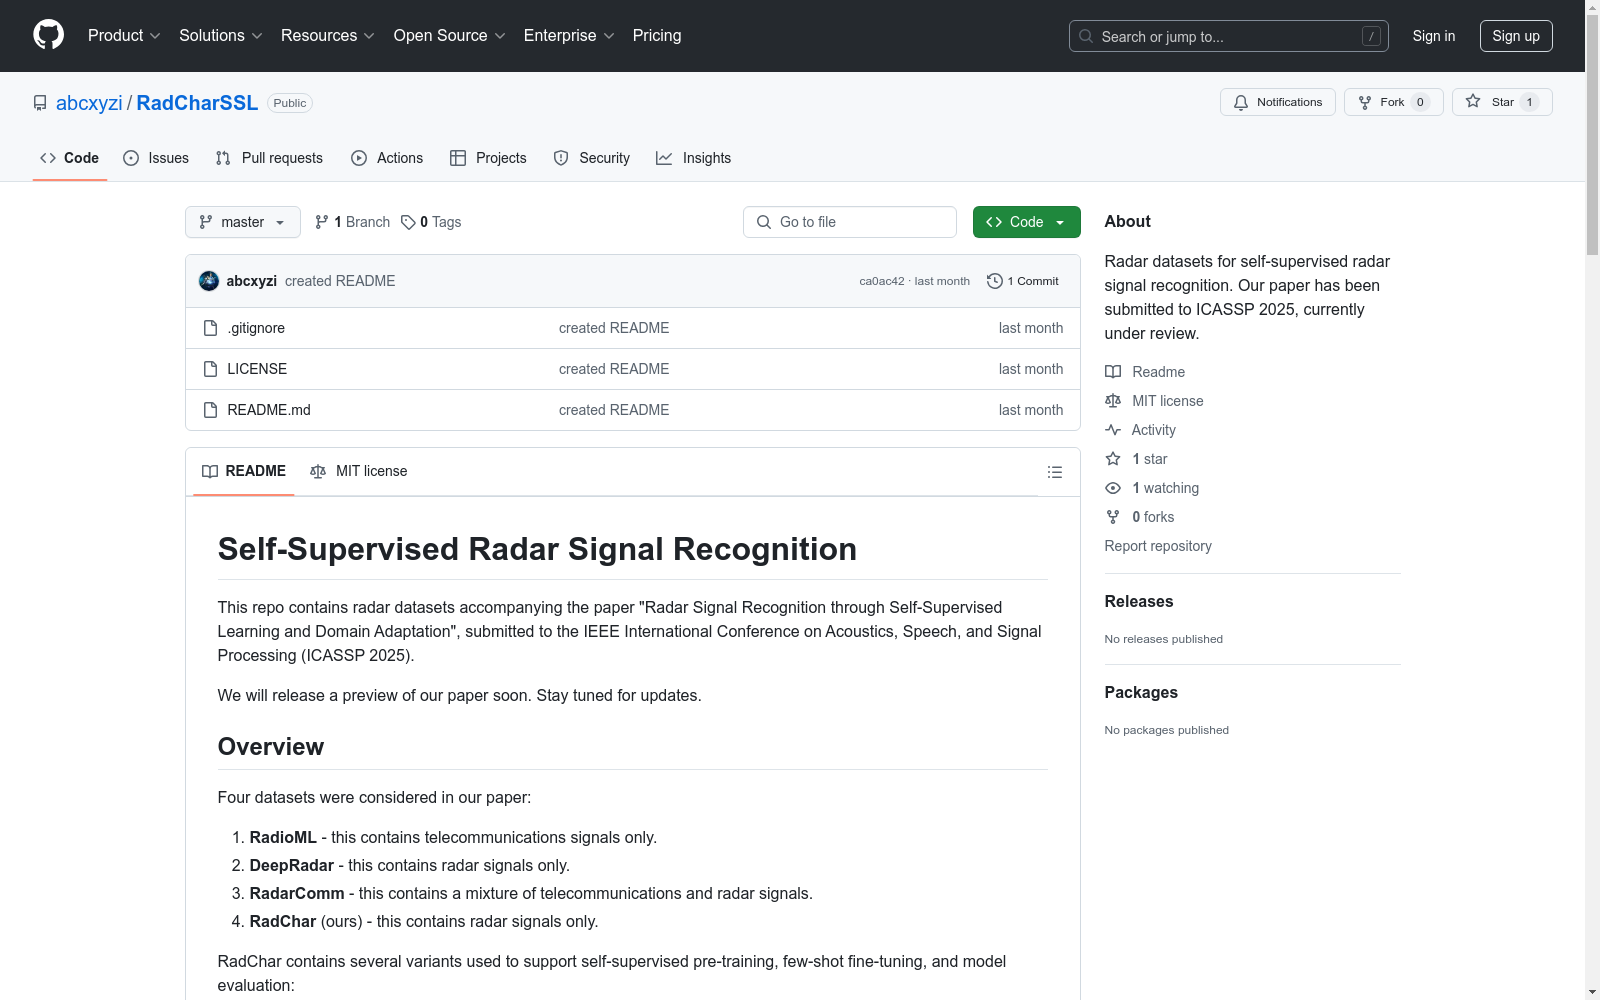The width and height of the screenshot is (1600, 1000).
Task: Click the Notifications bell button
Action: [x=1277, y=102]
